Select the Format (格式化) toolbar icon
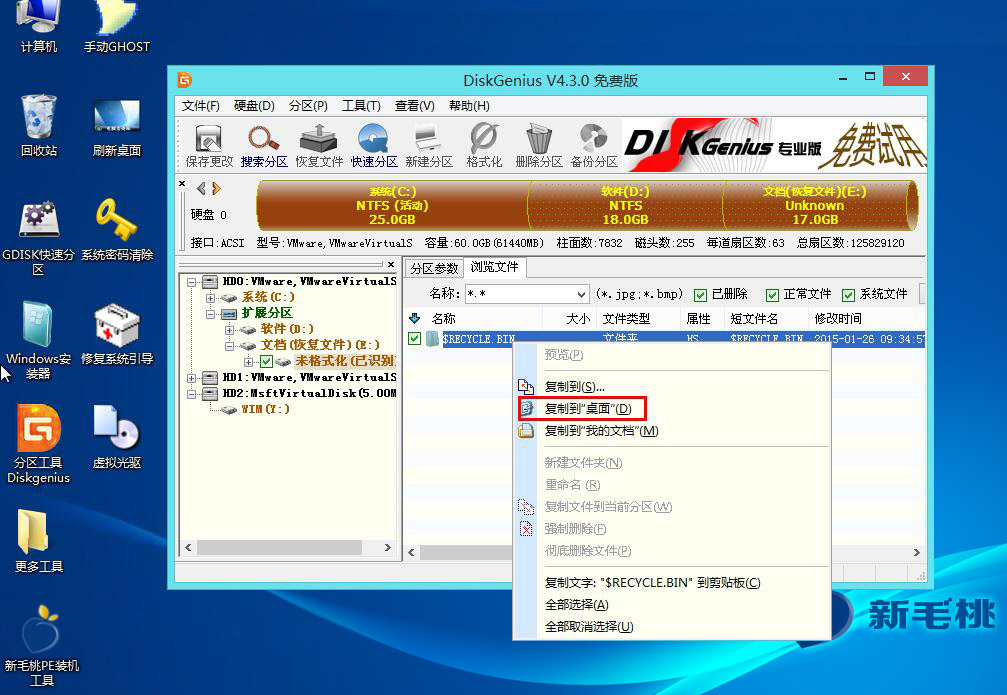This screenshot has height=695, width=1007. click(x=484, y=146)
